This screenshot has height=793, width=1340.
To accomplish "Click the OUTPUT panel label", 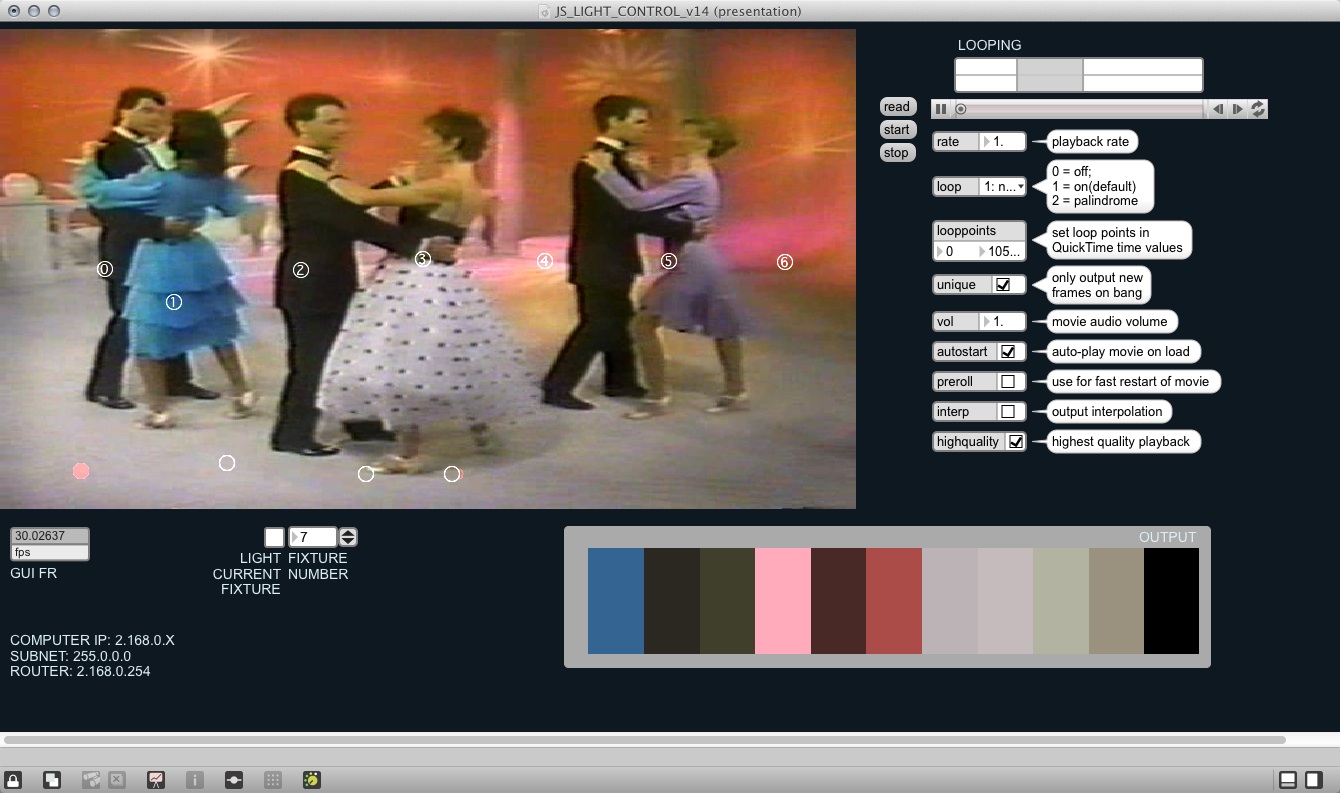I will point(1167,537).
